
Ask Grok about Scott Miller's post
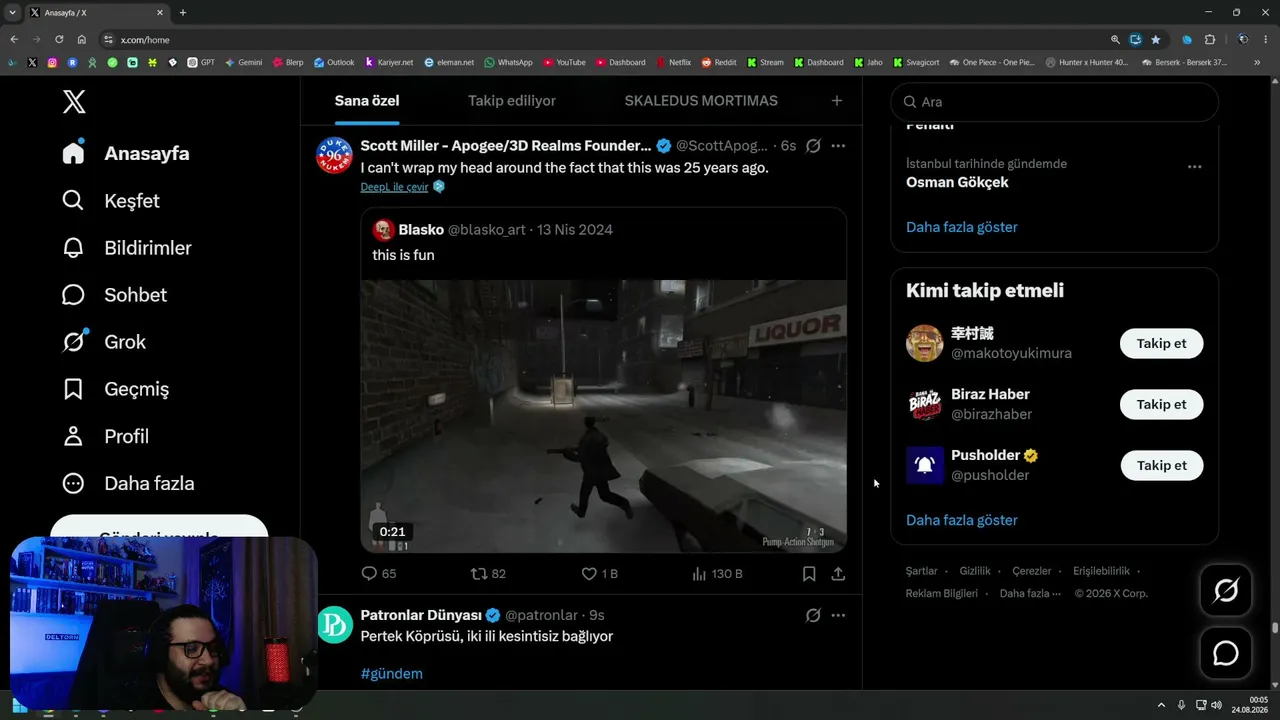click(x=813, y=146)
